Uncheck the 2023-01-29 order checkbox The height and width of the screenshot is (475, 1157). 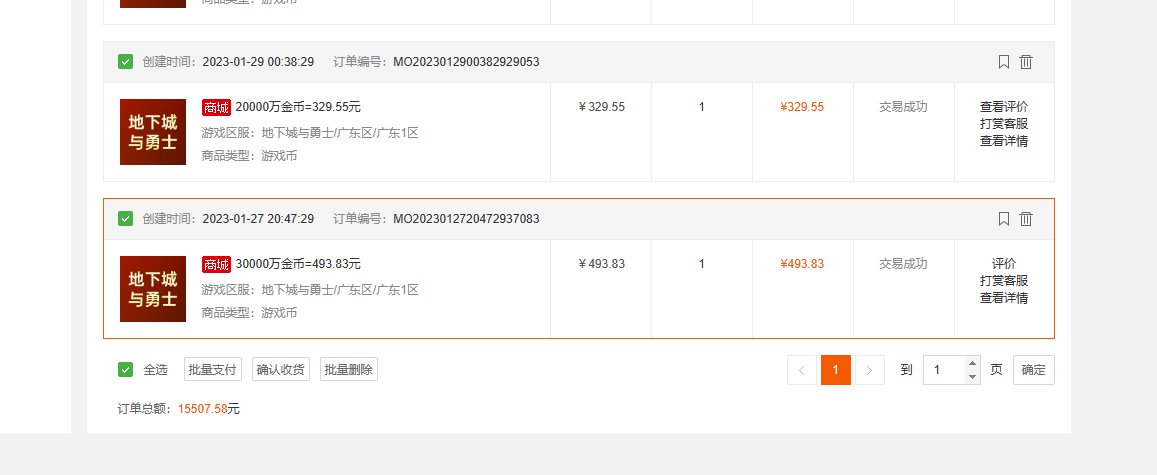click(125, 62)
